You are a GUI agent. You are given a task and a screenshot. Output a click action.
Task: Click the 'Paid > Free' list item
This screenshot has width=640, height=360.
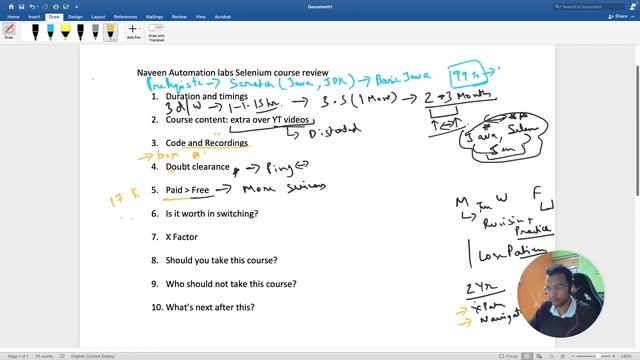pyautogui.click(x=187, y=190)
